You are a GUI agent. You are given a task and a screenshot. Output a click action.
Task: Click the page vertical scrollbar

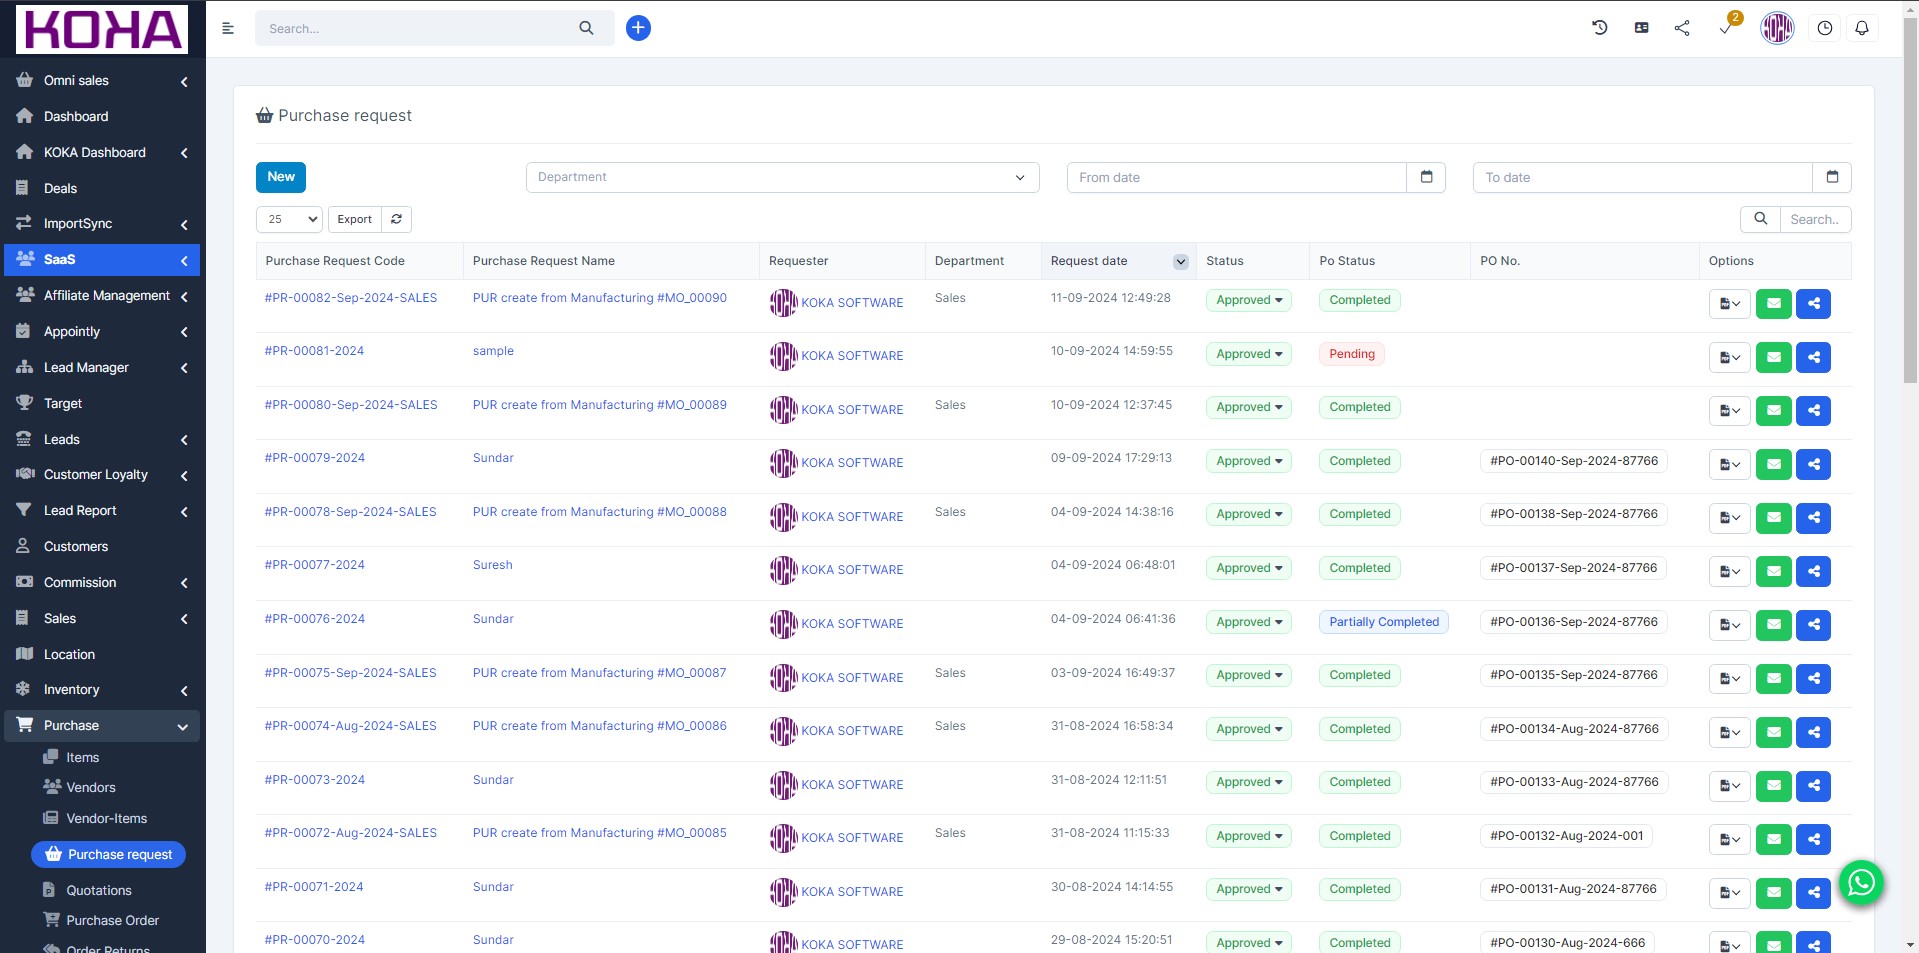1910,200
